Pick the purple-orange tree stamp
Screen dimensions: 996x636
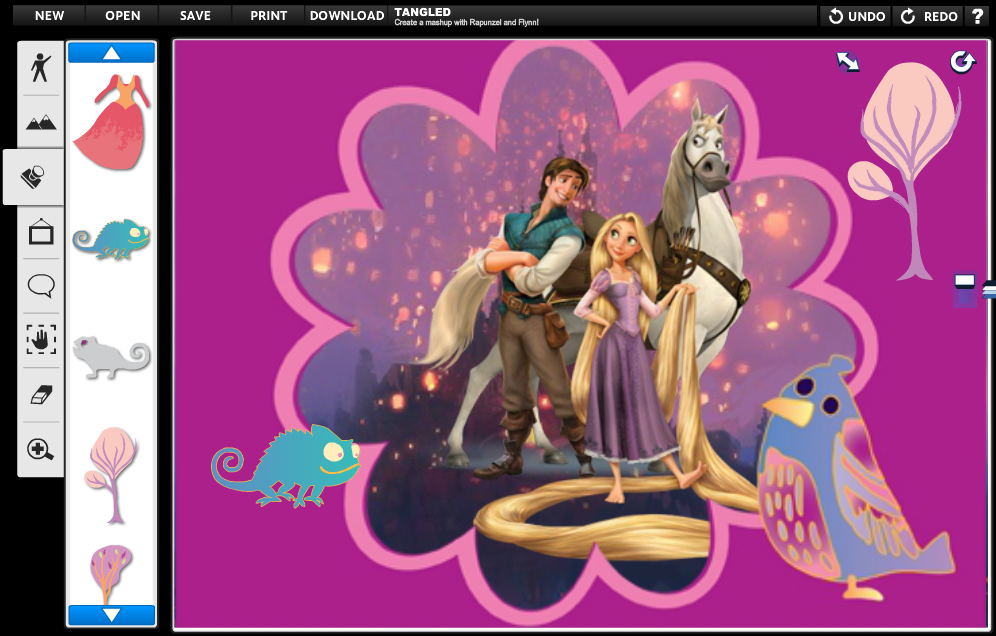tap(111, 574)
